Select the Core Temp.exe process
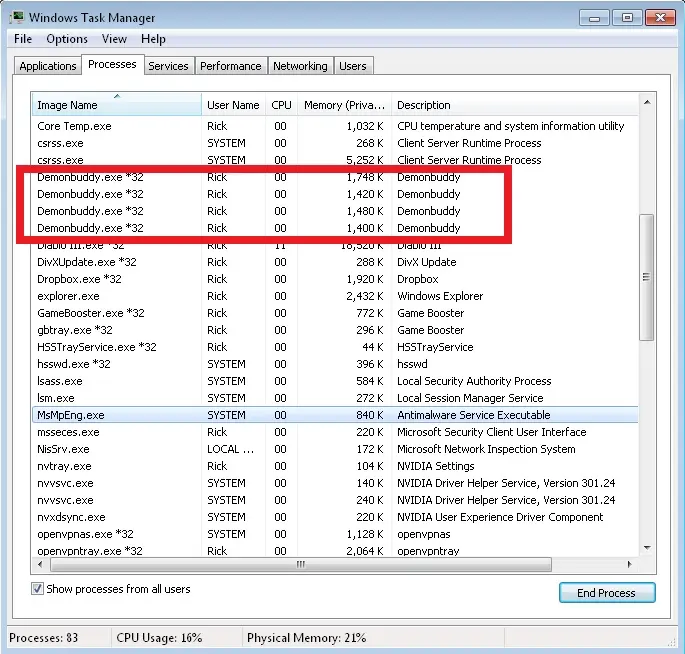Viewport: 685px width, 654px height. tap(335, 126)
